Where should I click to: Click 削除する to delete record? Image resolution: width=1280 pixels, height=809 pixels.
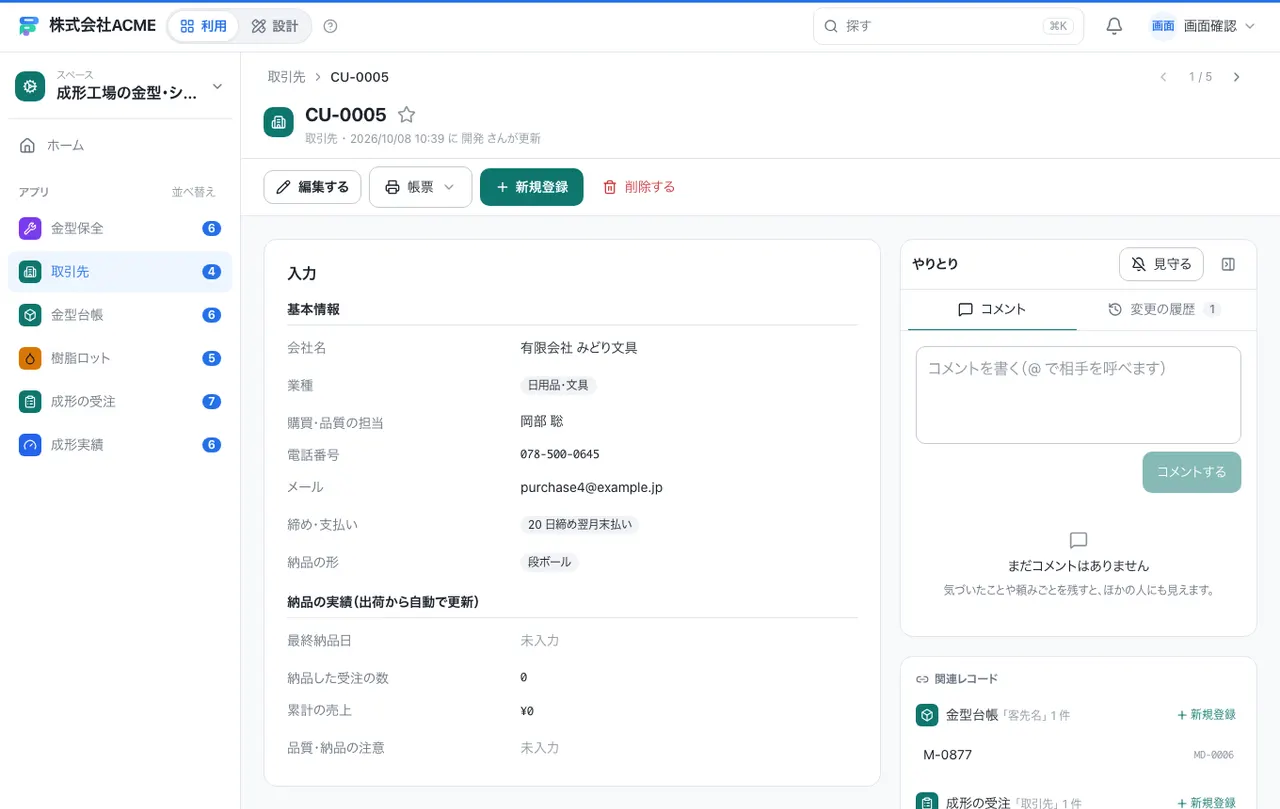[639, 187]
